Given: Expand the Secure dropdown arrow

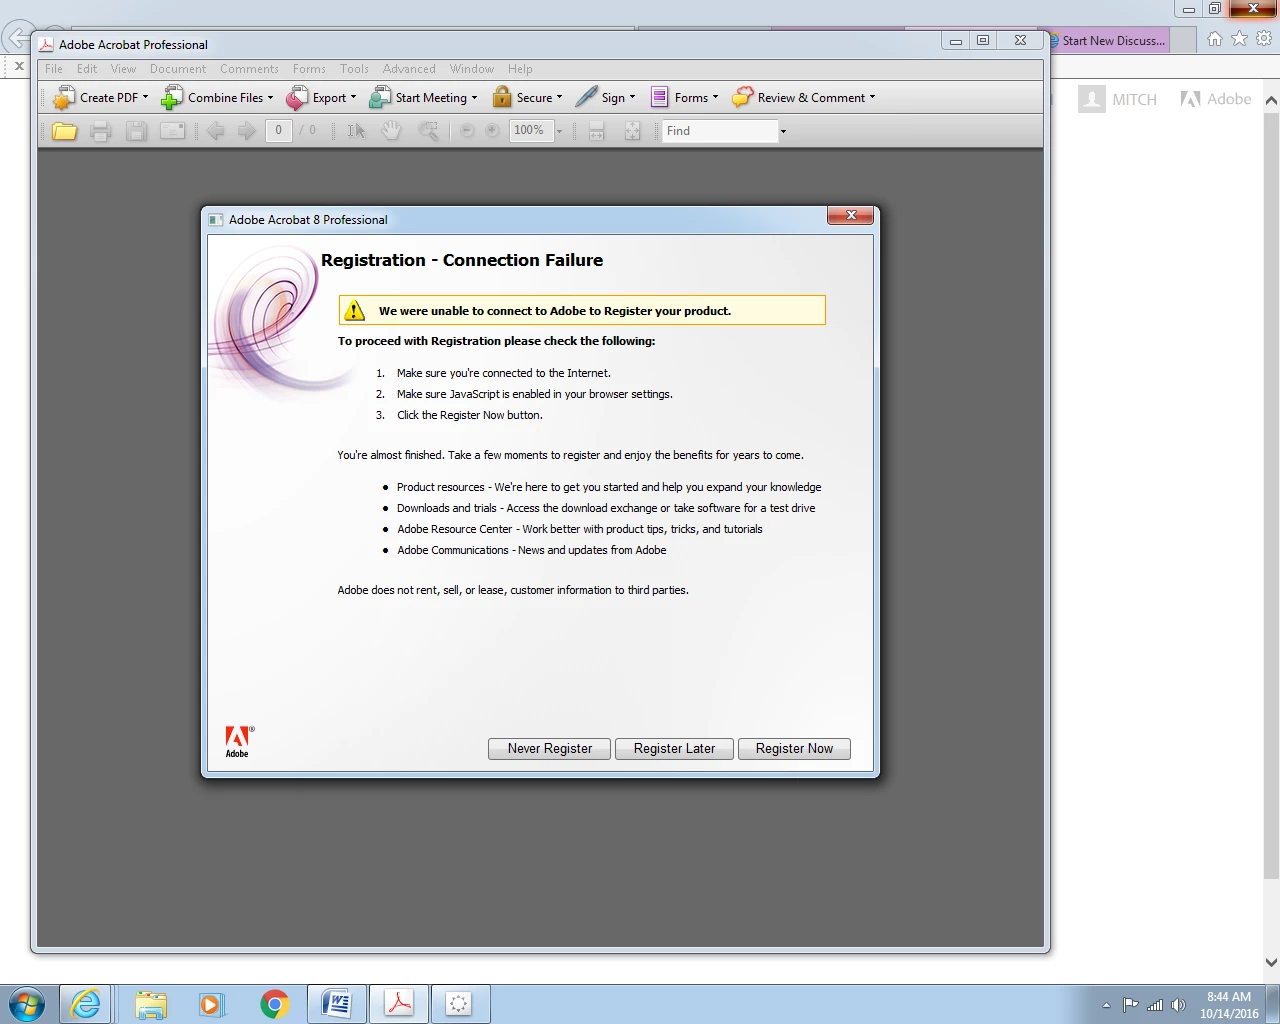Looking at the screenshot, I should tap(559, 97).
